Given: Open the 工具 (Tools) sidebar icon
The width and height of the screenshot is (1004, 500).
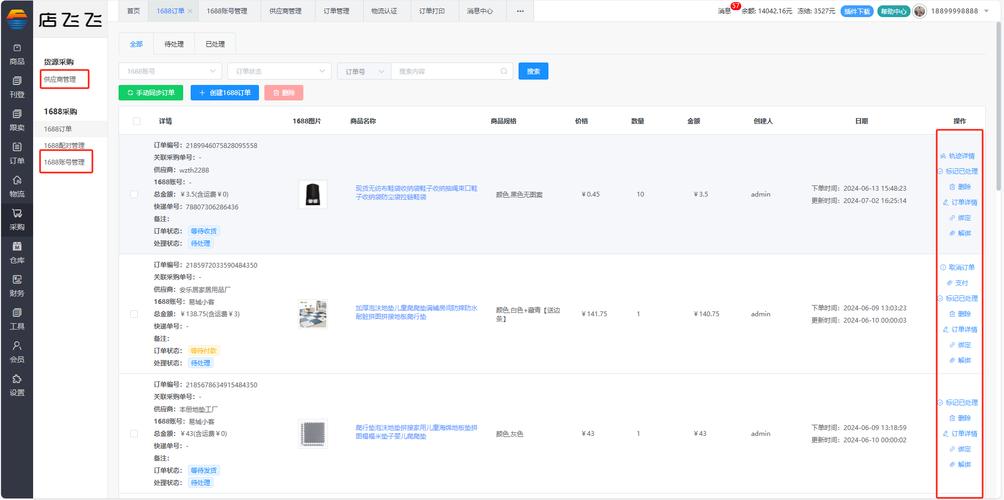Looking at the screenshot, I should (17, 317).
